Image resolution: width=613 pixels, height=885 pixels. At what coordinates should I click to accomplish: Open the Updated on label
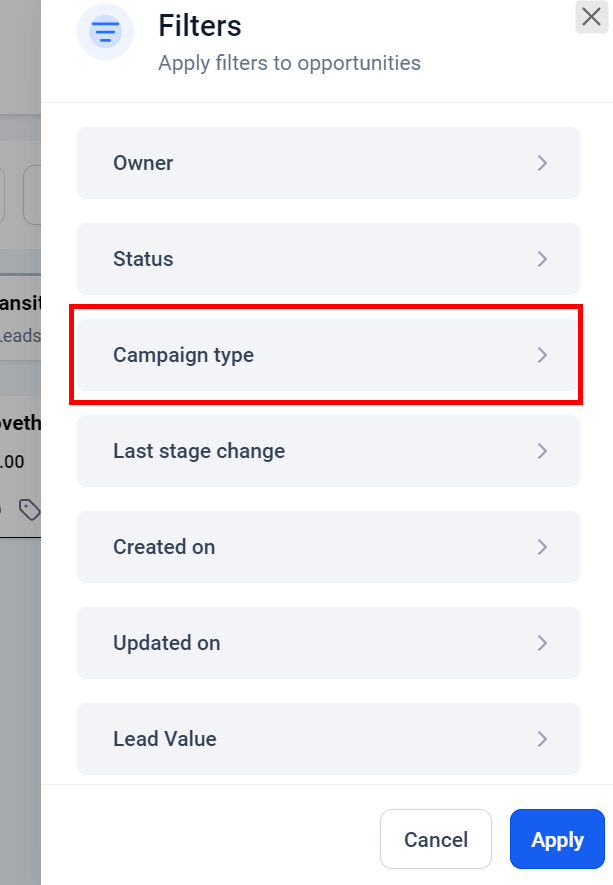[166, 643]
